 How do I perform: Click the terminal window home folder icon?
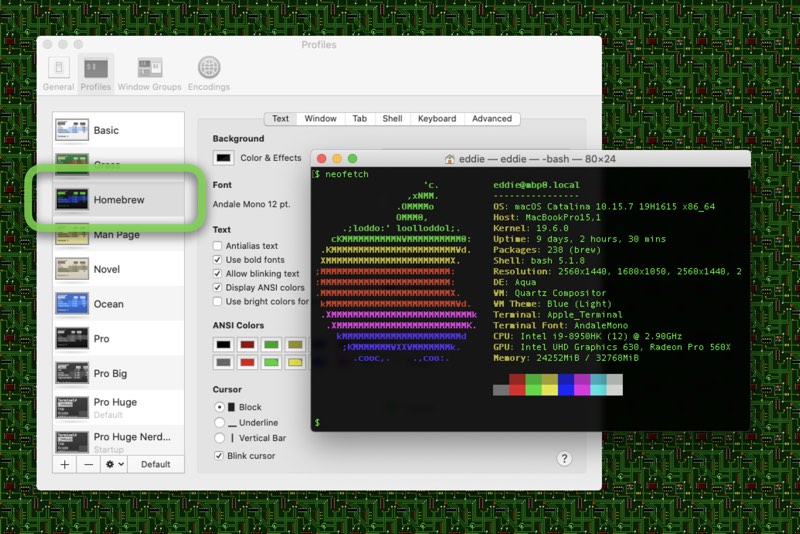click(449, 159)
